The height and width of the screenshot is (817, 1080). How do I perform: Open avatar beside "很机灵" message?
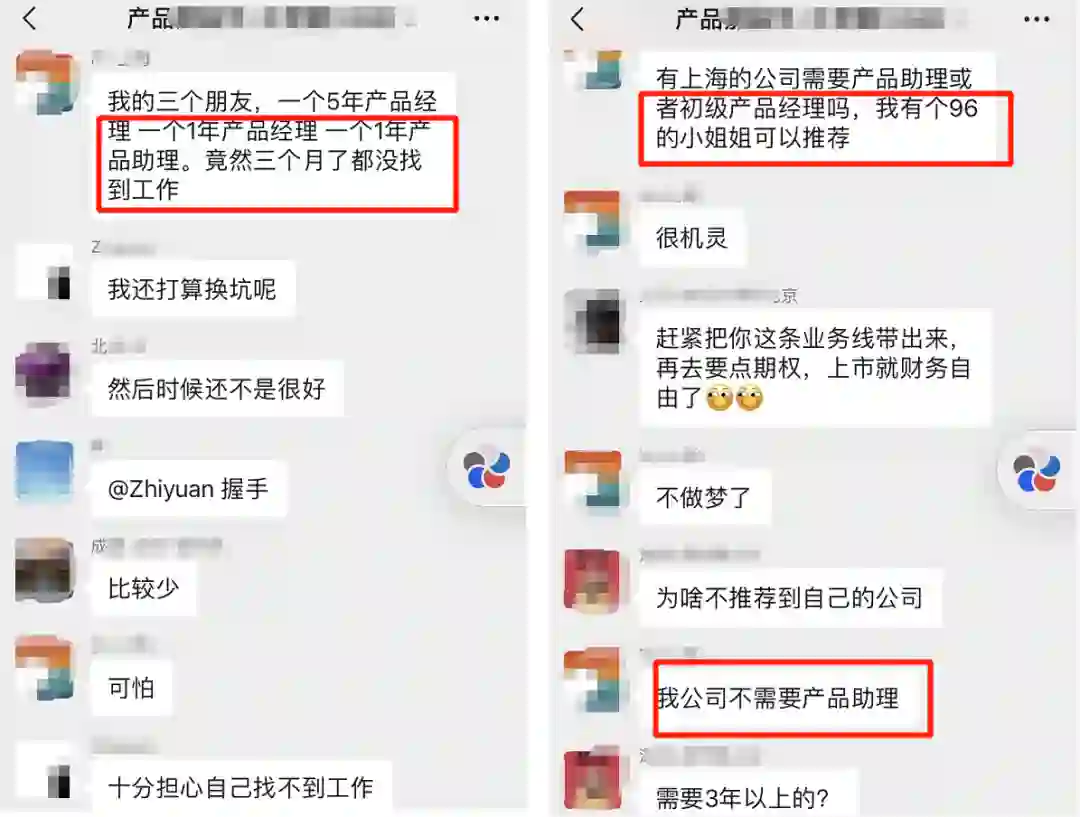pos(592,220)
